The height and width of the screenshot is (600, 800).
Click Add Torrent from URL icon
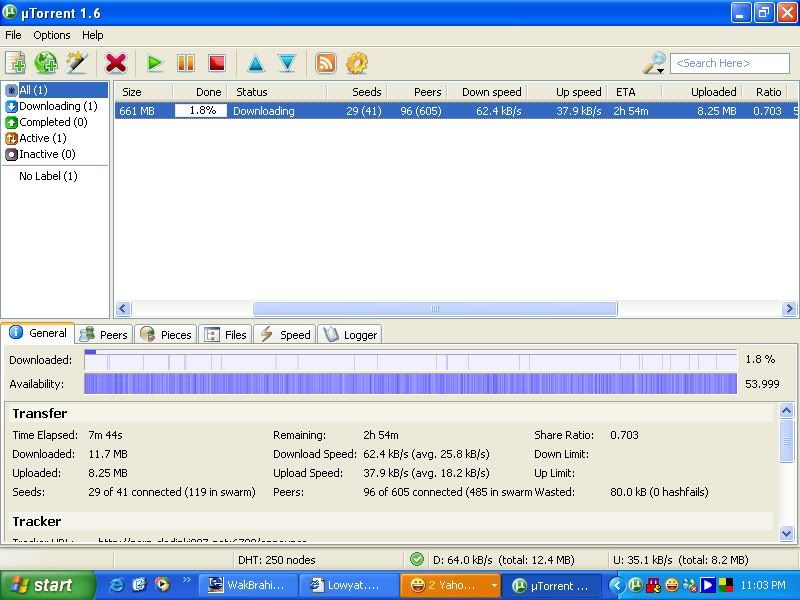(x=45, y=63)
